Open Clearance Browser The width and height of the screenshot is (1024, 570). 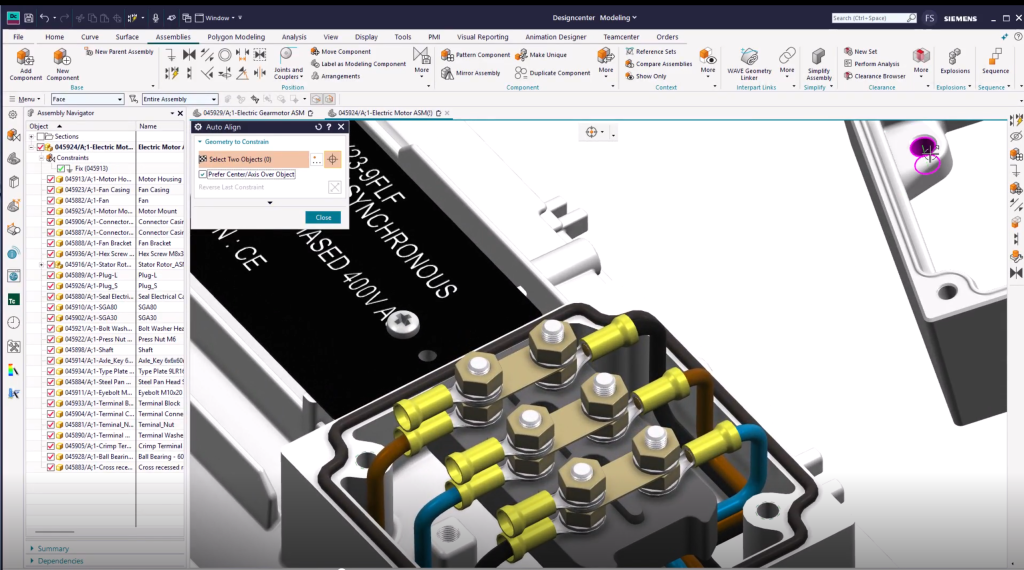coord(874,76)
